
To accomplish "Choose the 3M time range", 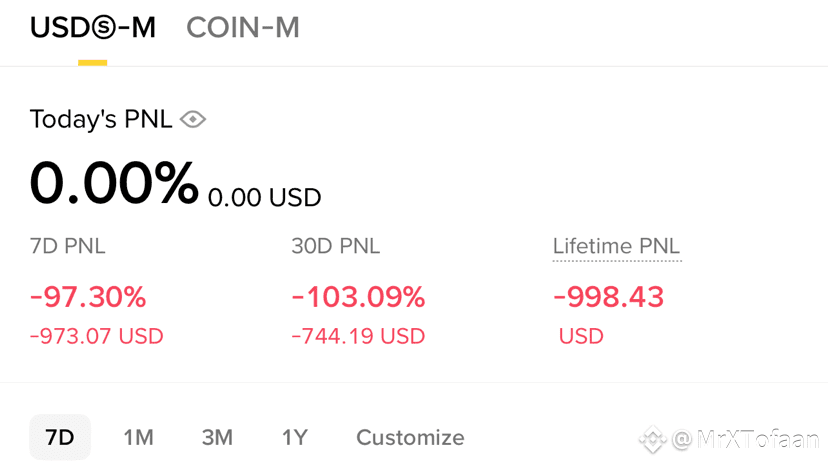I will [x=217, y=437].
